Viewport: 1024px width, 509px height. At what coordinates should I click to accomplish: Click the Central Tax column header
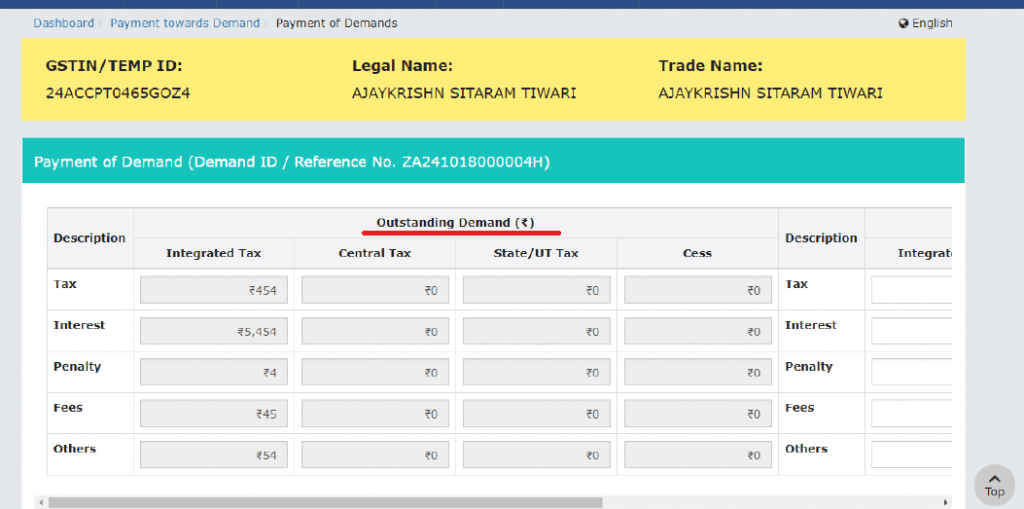coord(375,253)
